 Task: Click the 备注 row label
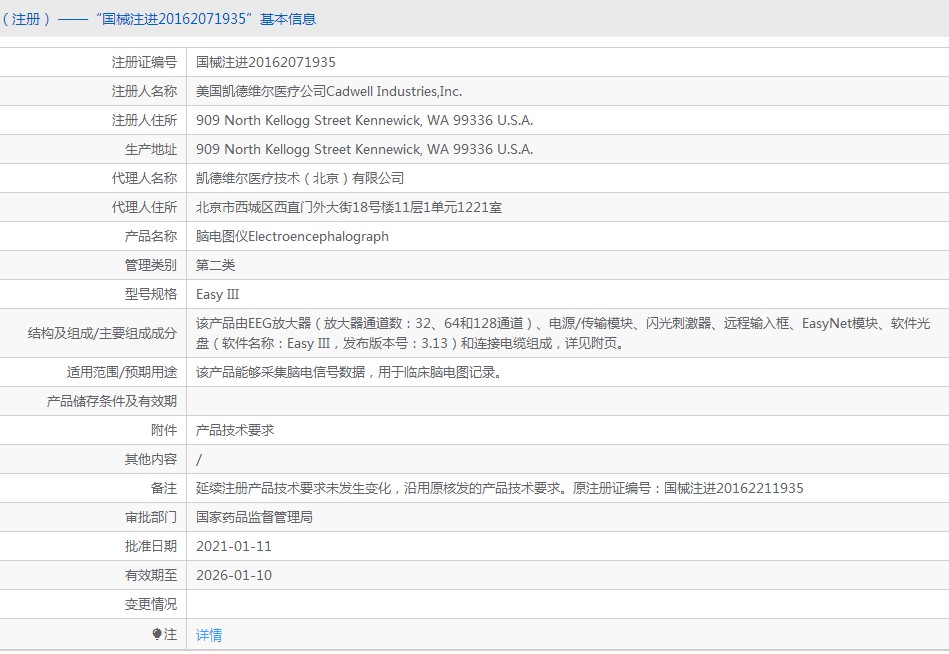pos(164,488)
